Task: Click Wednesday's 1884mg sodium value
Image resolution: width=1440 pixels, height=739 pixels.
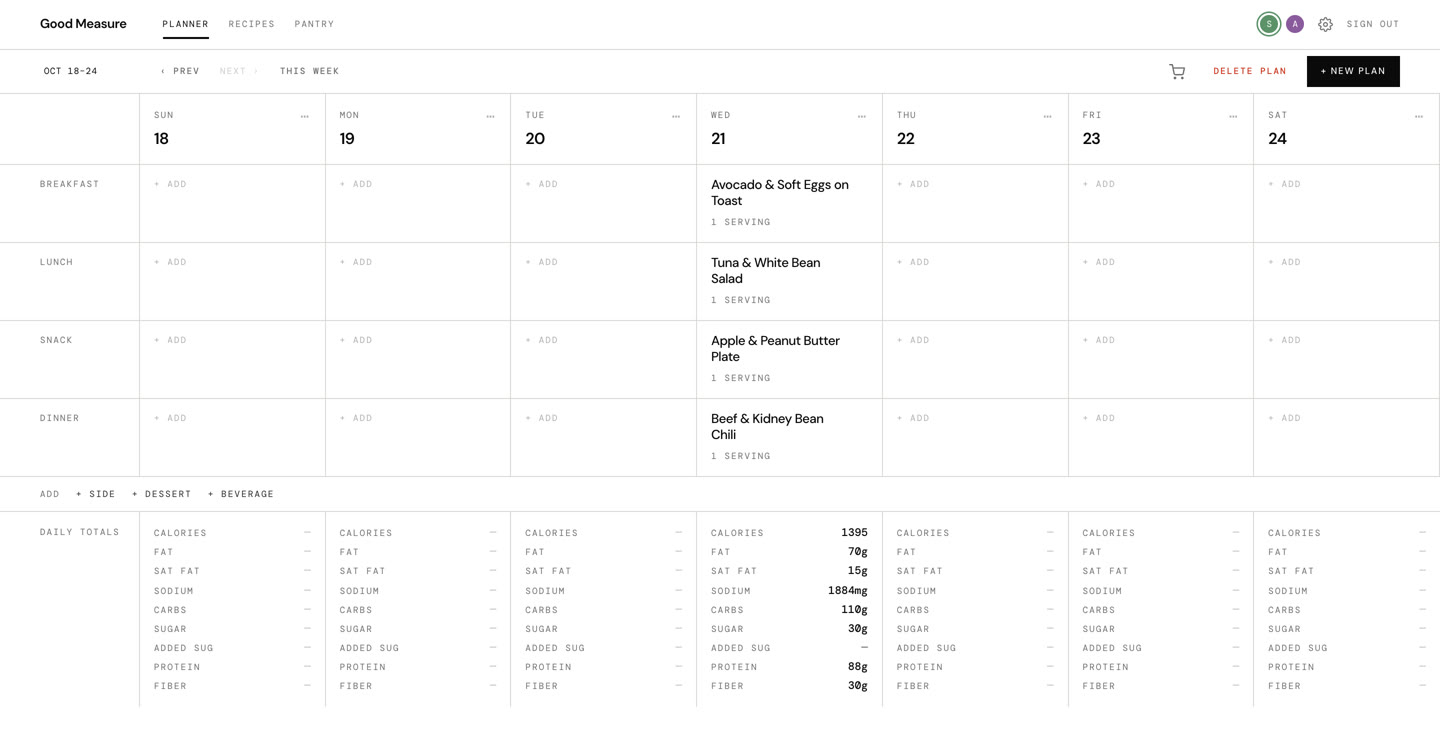Action: [848, 591]
